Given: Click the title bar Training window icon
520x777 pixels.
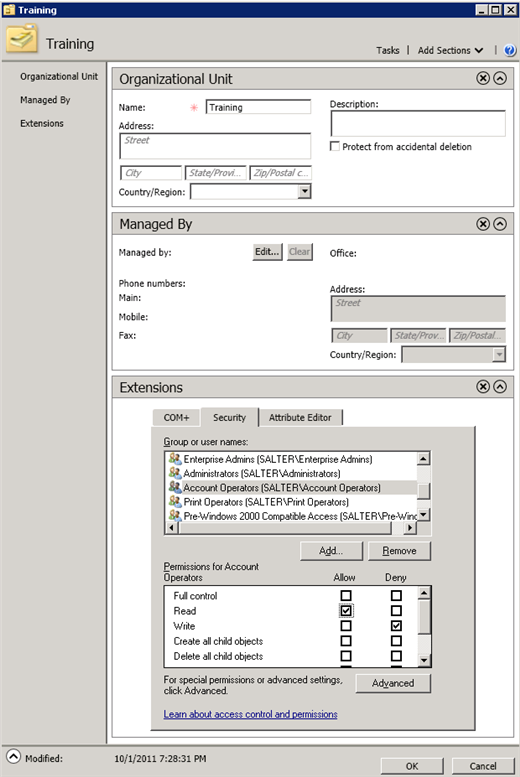Looking at the screenshot, I should point(9,10).
